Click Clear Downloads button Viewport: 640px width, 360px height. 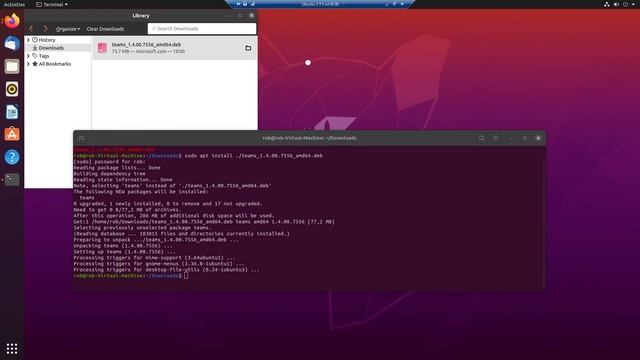pos(105,29)
